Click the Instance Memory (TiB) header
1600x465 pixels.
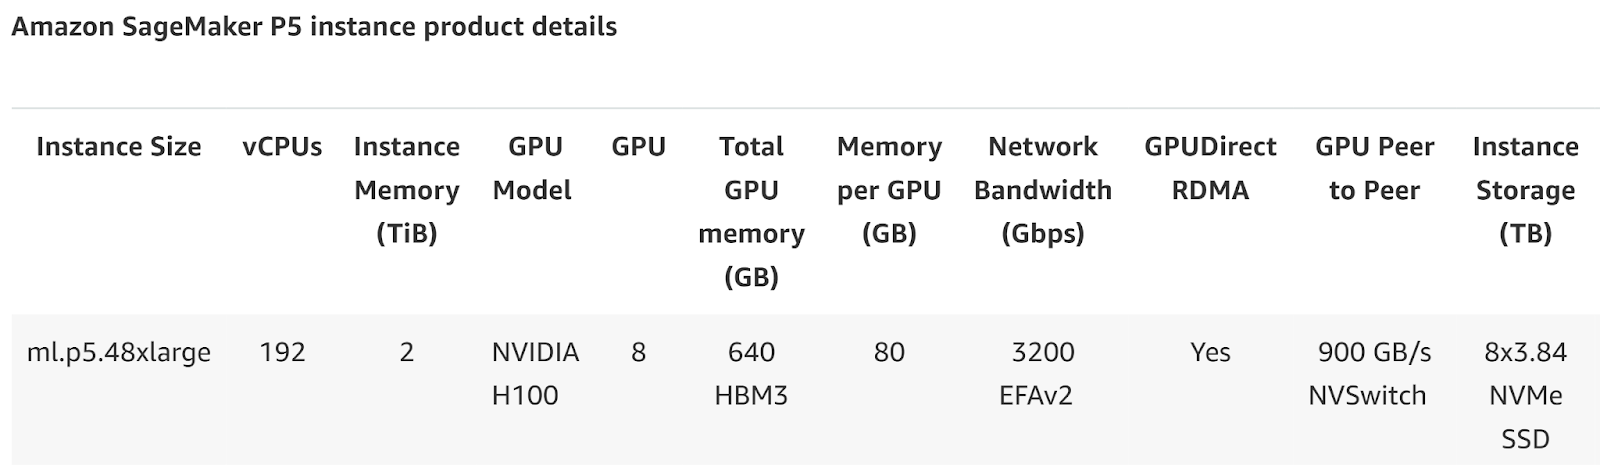407,190
